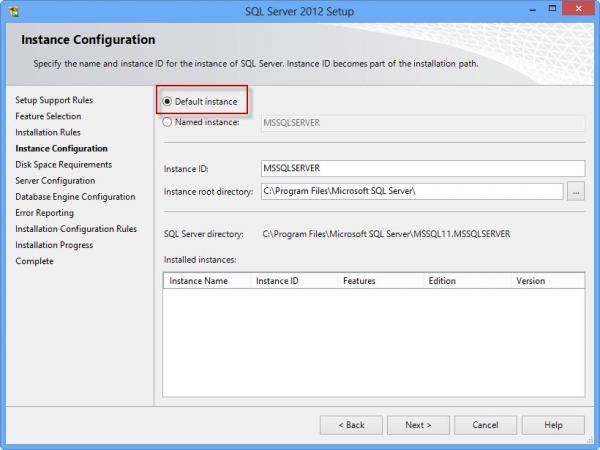Viewport: 600px width, 450px height.
Task: Select Database Engine Configuration step
Action: [75, 197]
